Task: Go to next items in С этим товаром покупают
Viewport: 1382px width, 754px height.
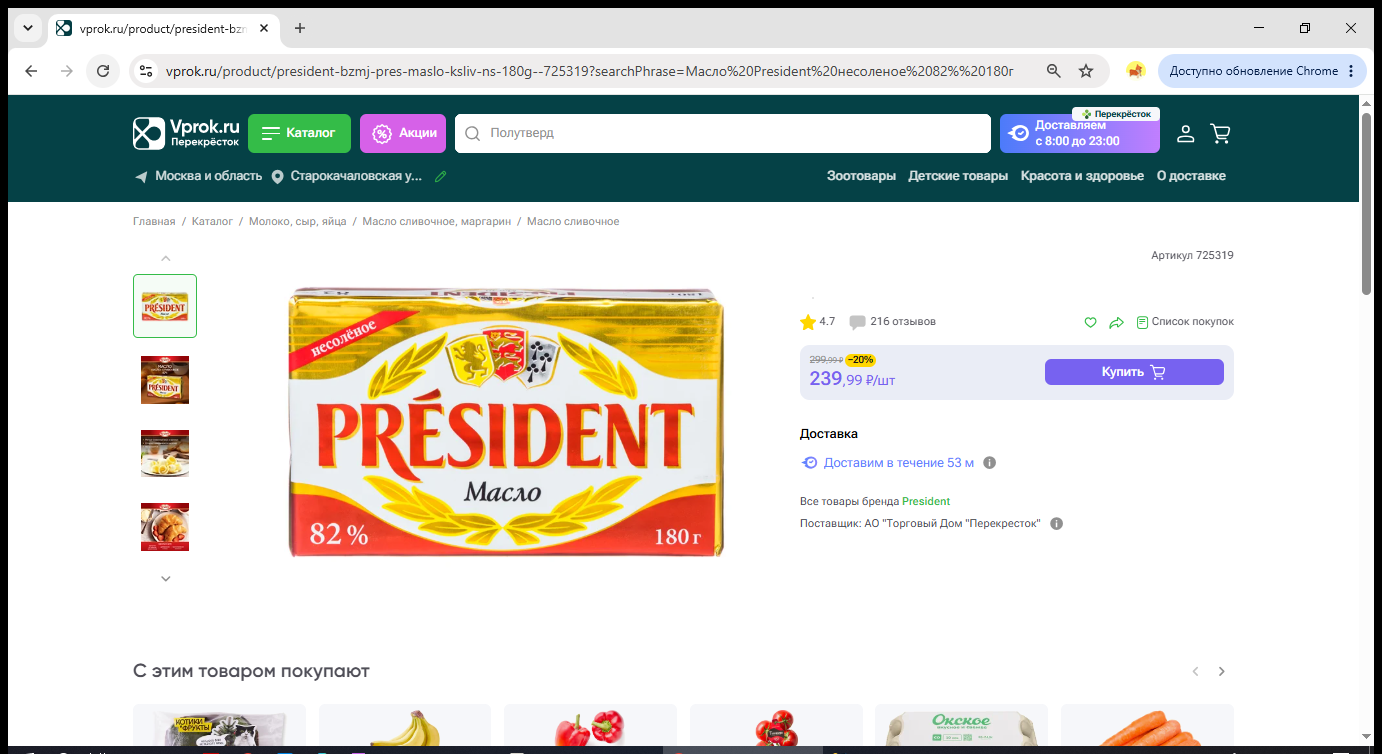Action: click(1221, 671)
